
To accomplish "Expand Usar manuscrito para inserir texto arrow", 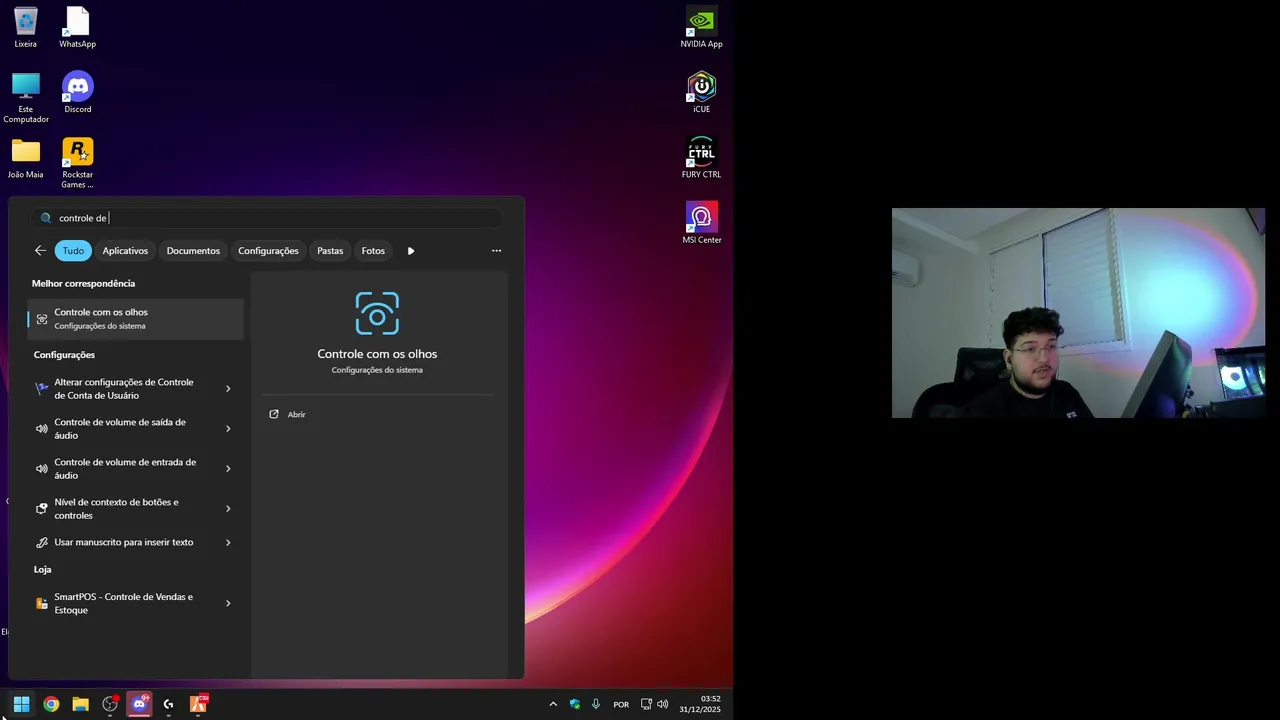I will click(x=228, y=542).
